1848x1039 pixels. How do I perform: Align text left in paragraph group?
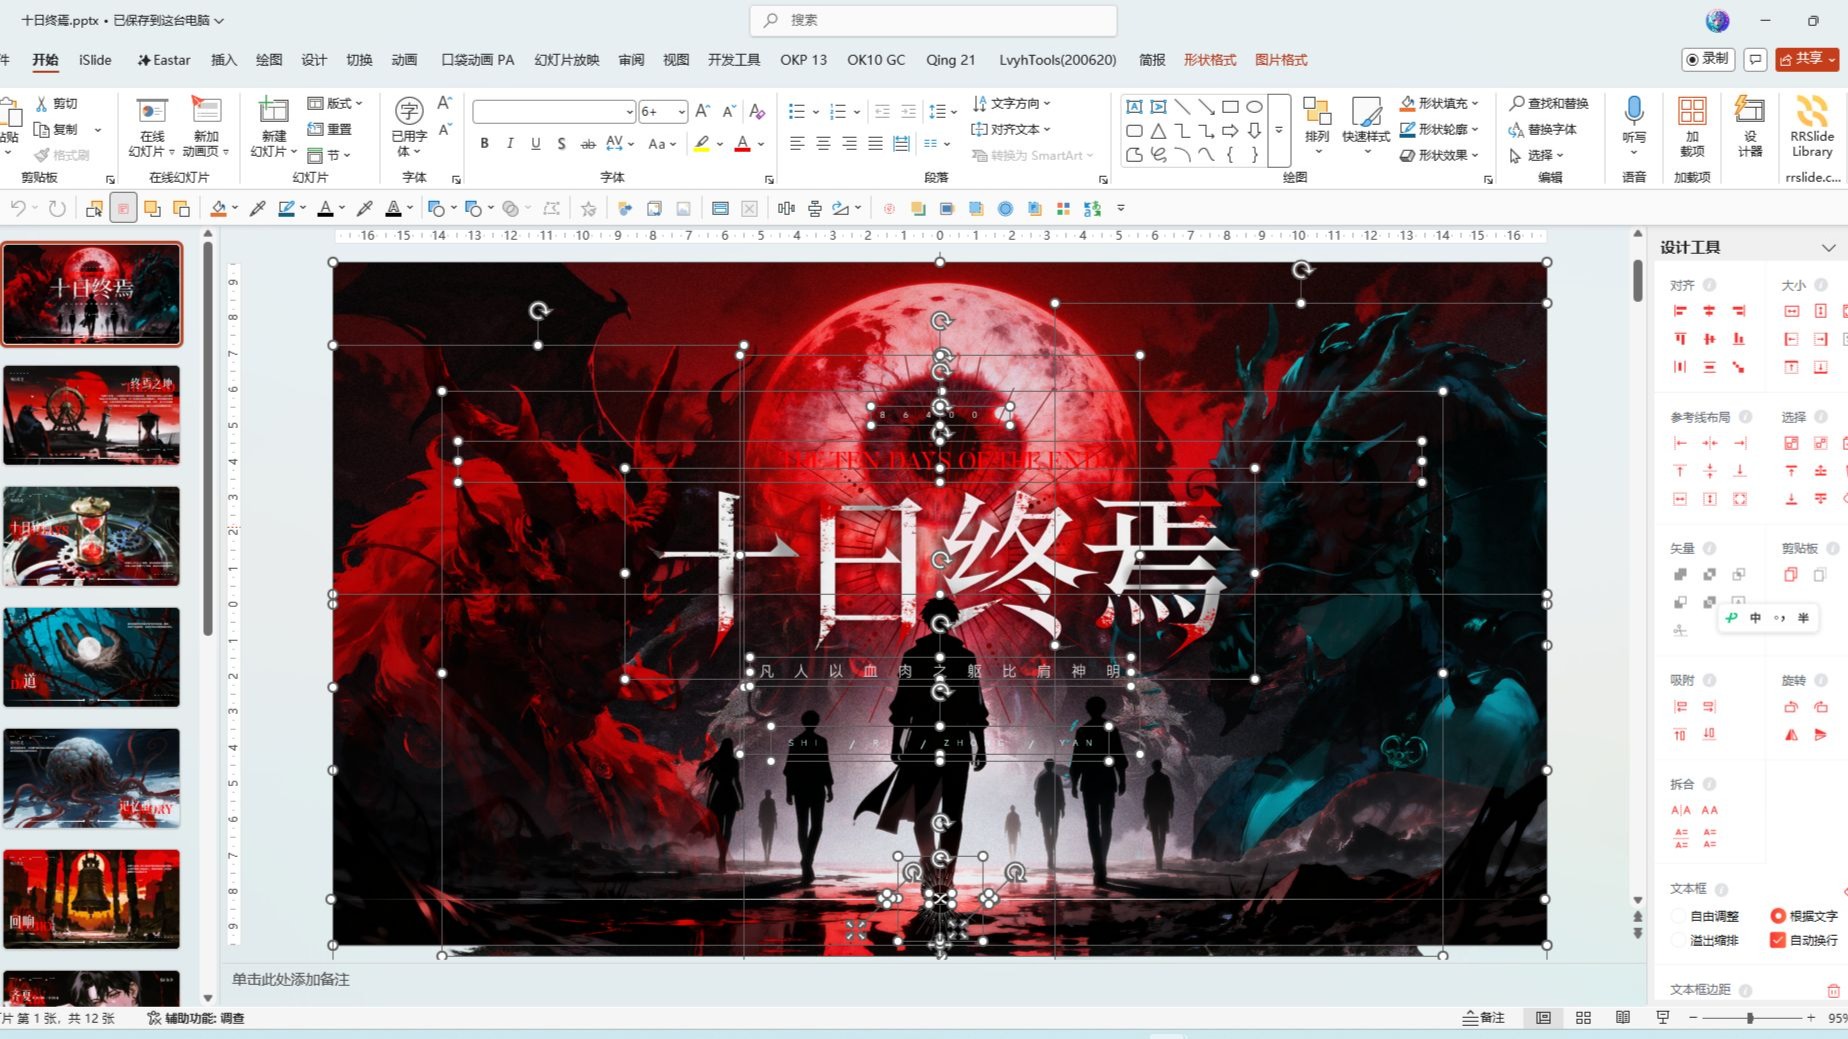(797, 144)
